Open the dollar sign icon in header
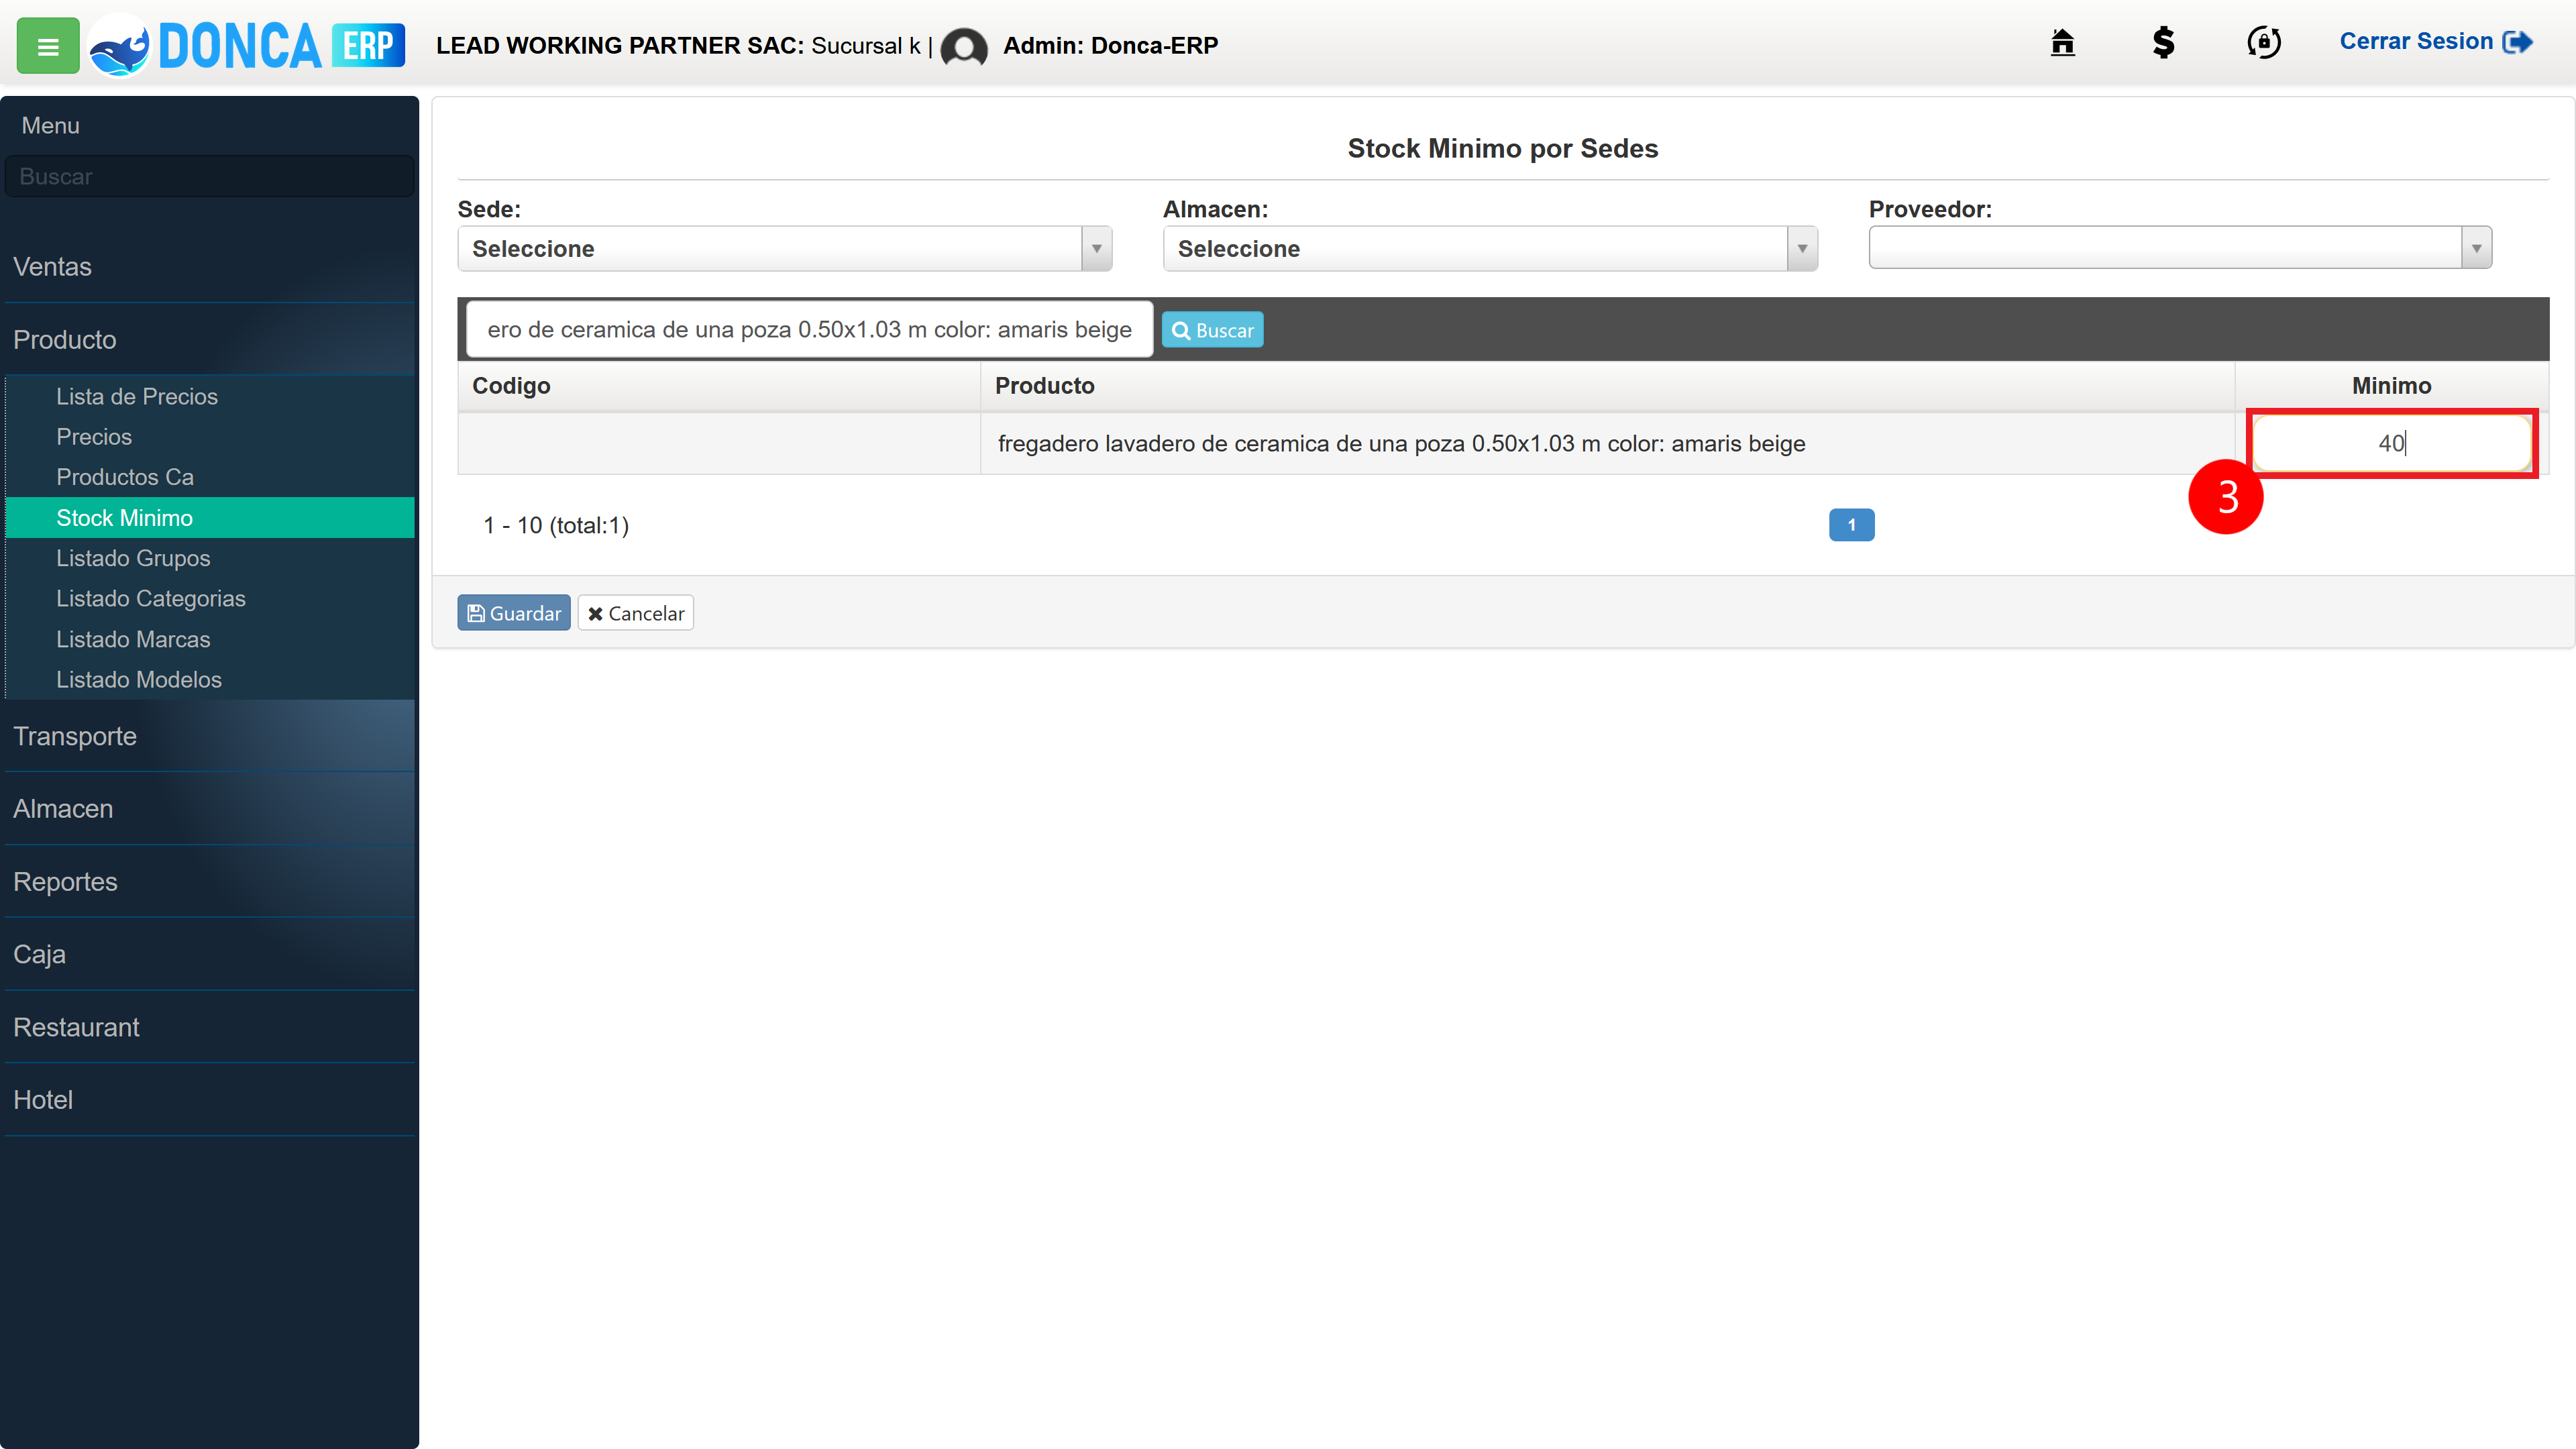This screenshot has height=1449, width=2576. (2163, 42)
